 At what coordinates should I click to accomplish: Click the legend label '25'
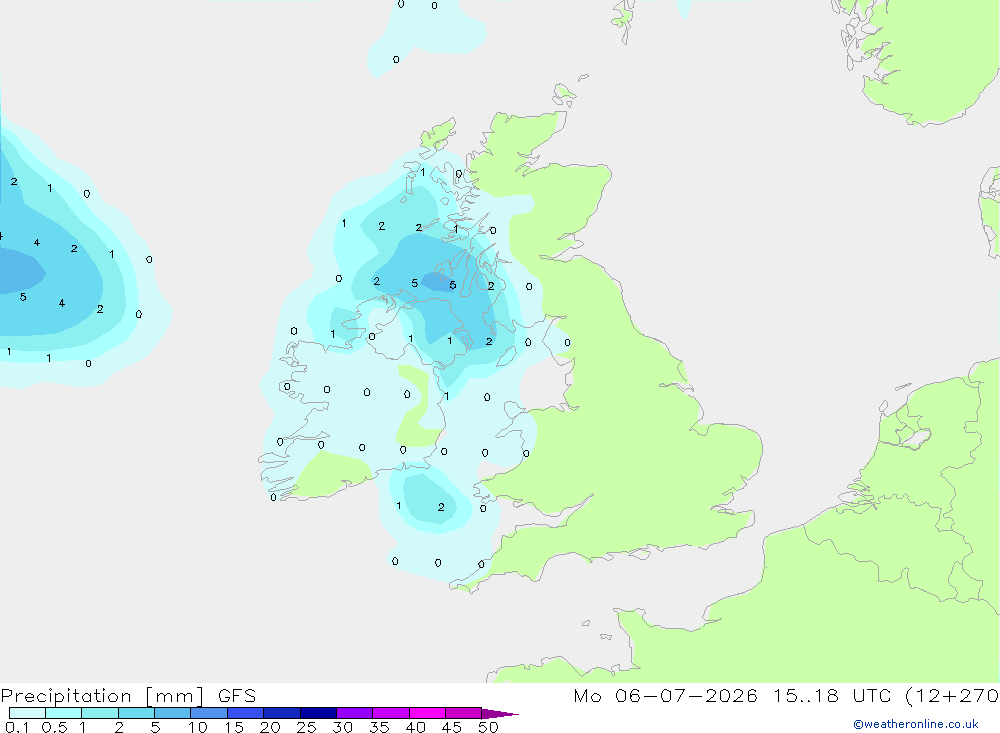[x=307, y=727]
